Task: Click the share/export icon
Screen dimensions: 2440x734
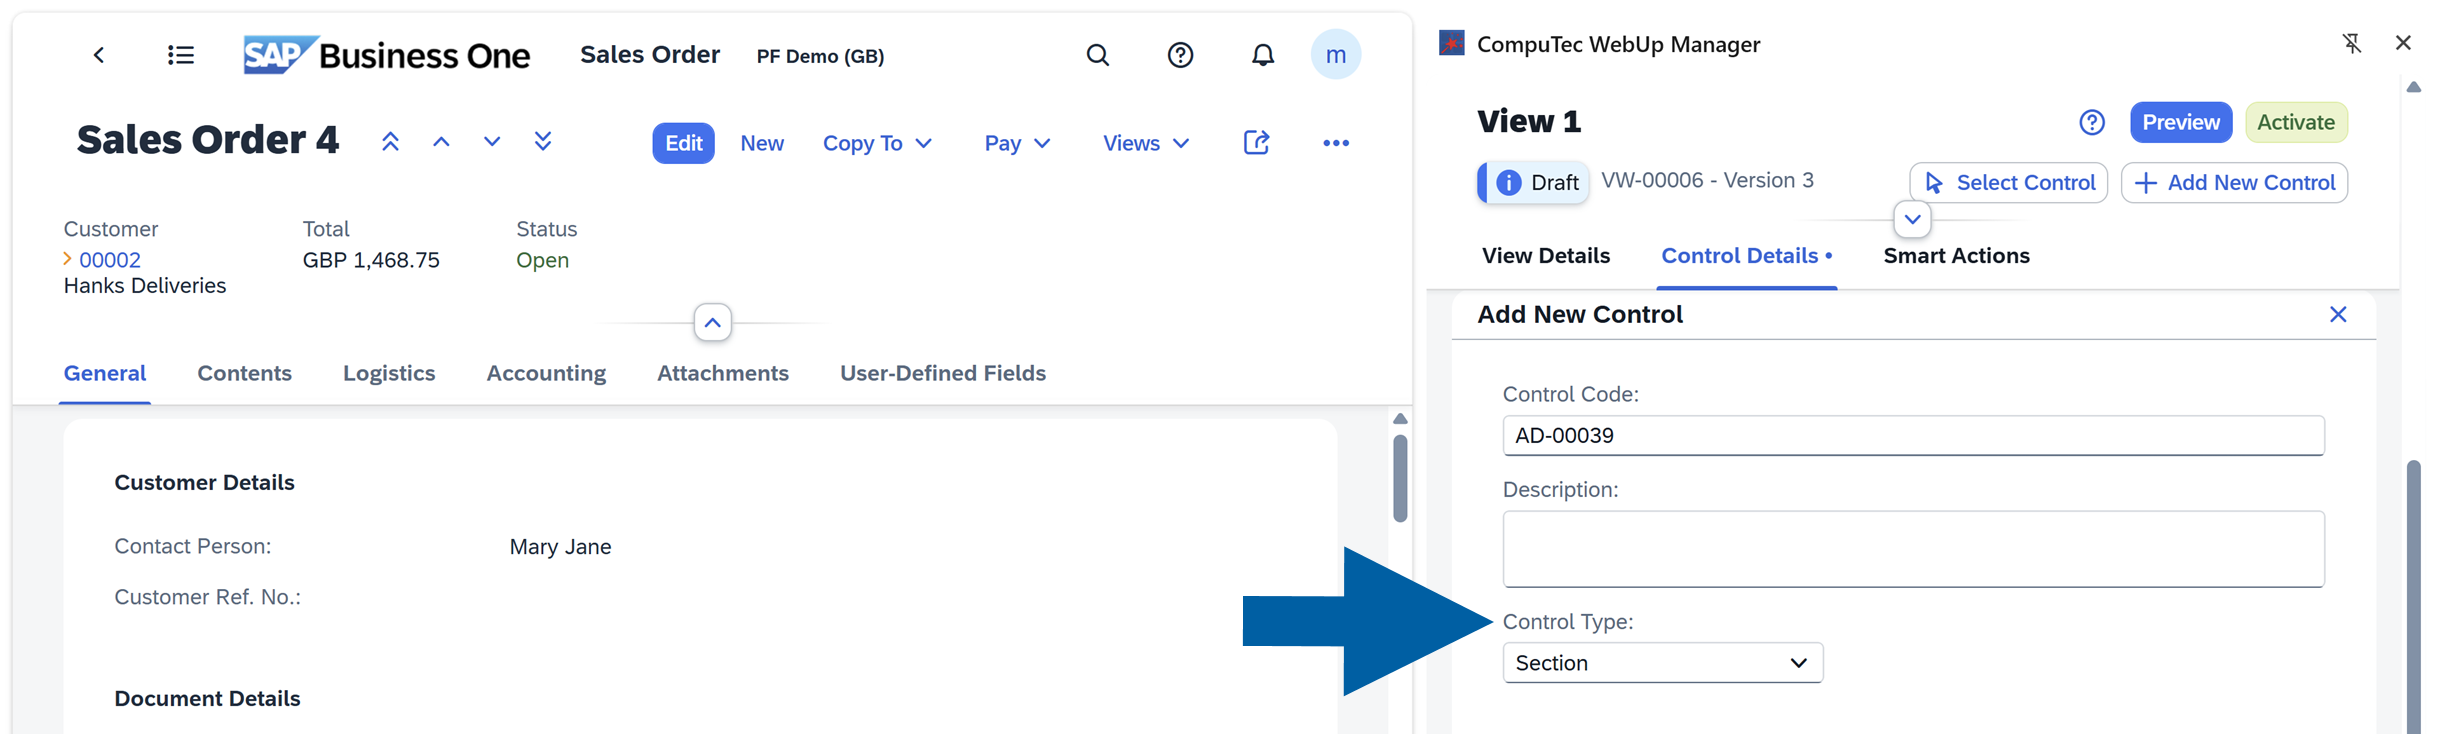Action: [x=1257, y=143]
